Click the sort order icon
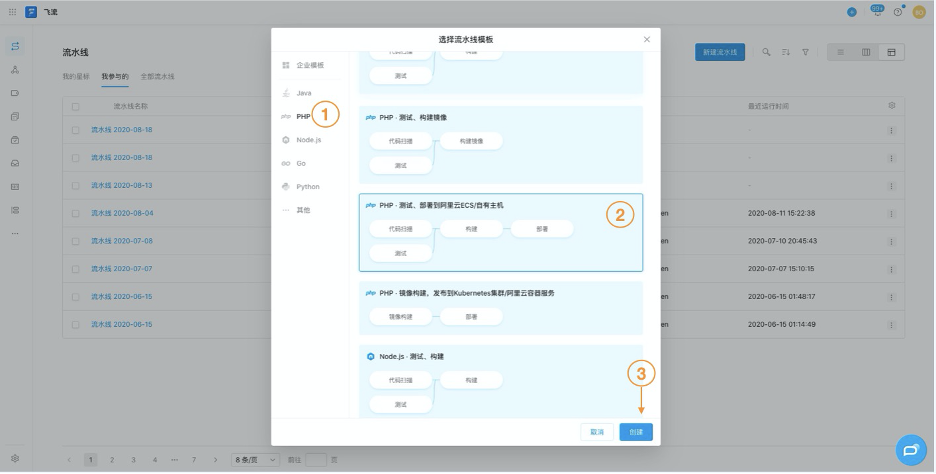Screen dimensions: 936x474 pos(786,53)
